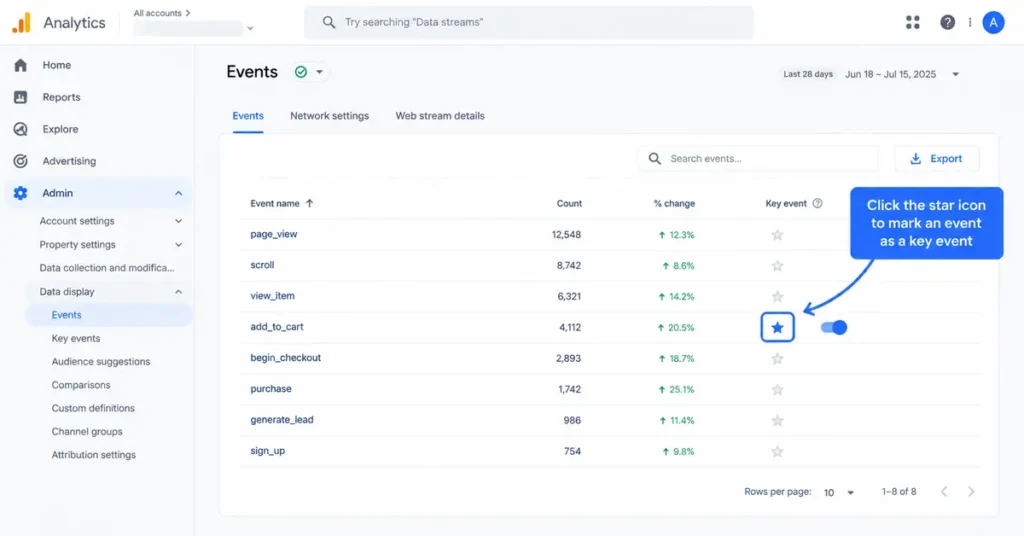
Task: Collapse the Admin section chevron
Action: pos(178,193)
